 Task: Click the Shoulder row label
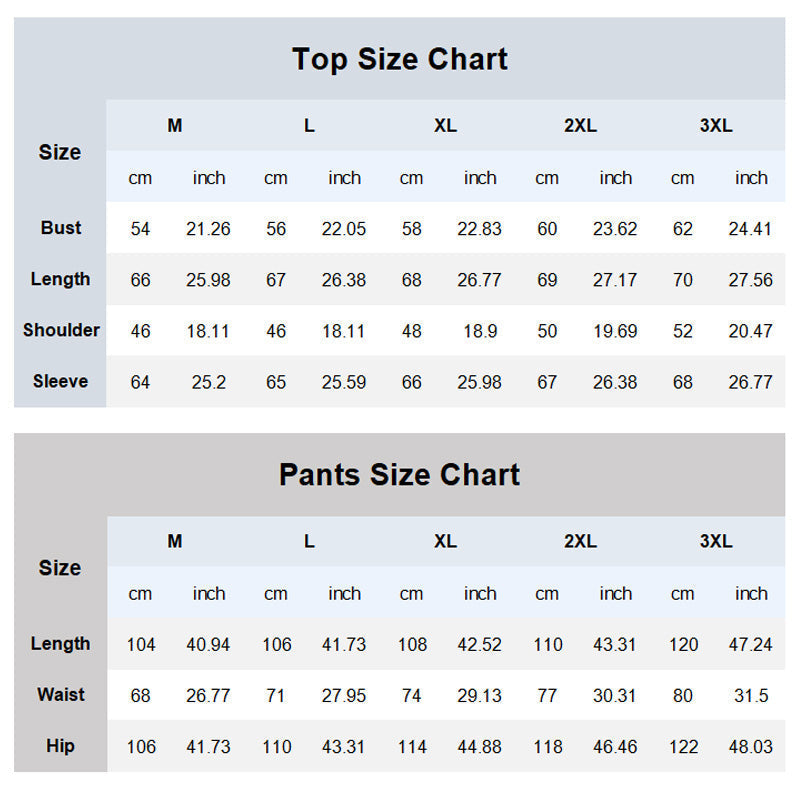(x=61, y=330)
